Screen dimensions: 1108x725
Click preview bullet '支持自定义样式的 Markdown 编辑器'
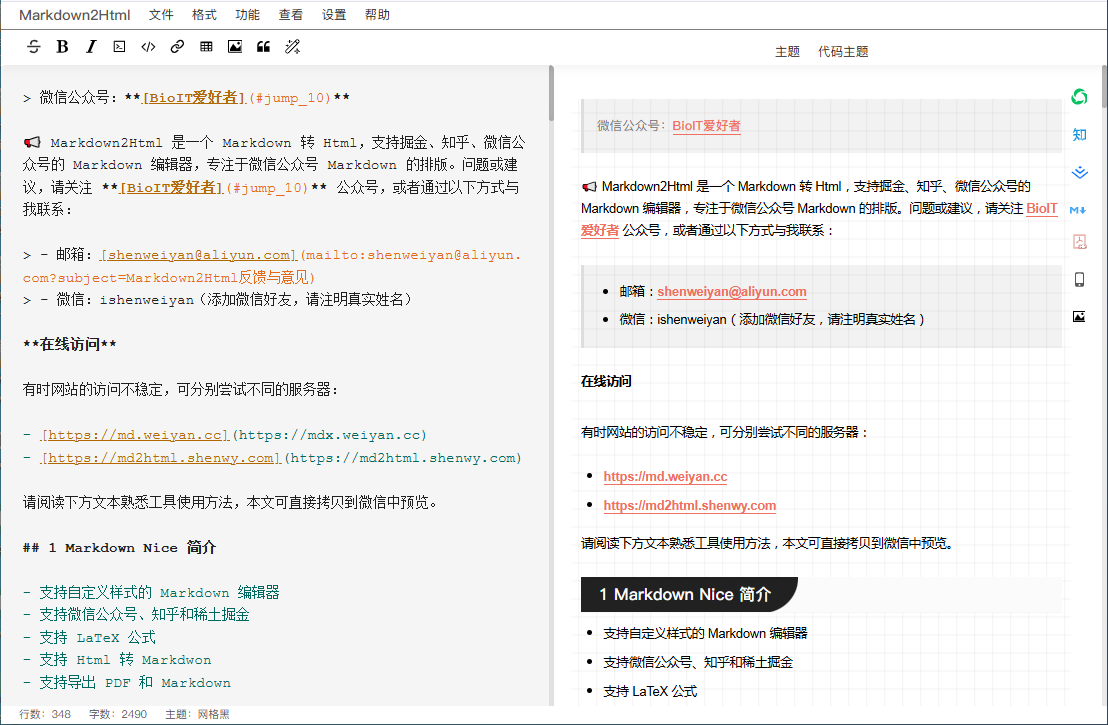[x=705, y=633]
